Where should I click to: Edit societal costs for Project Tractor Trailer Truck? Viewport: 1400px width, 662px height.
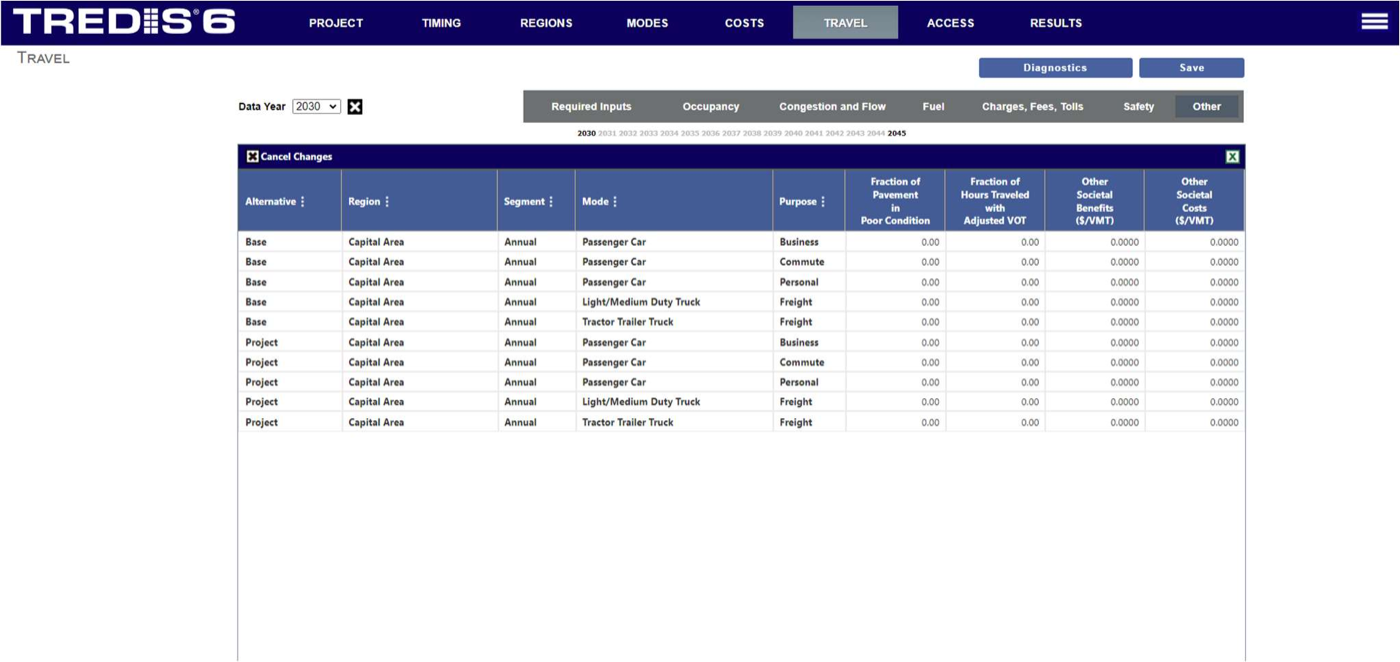coord(1195,422)
